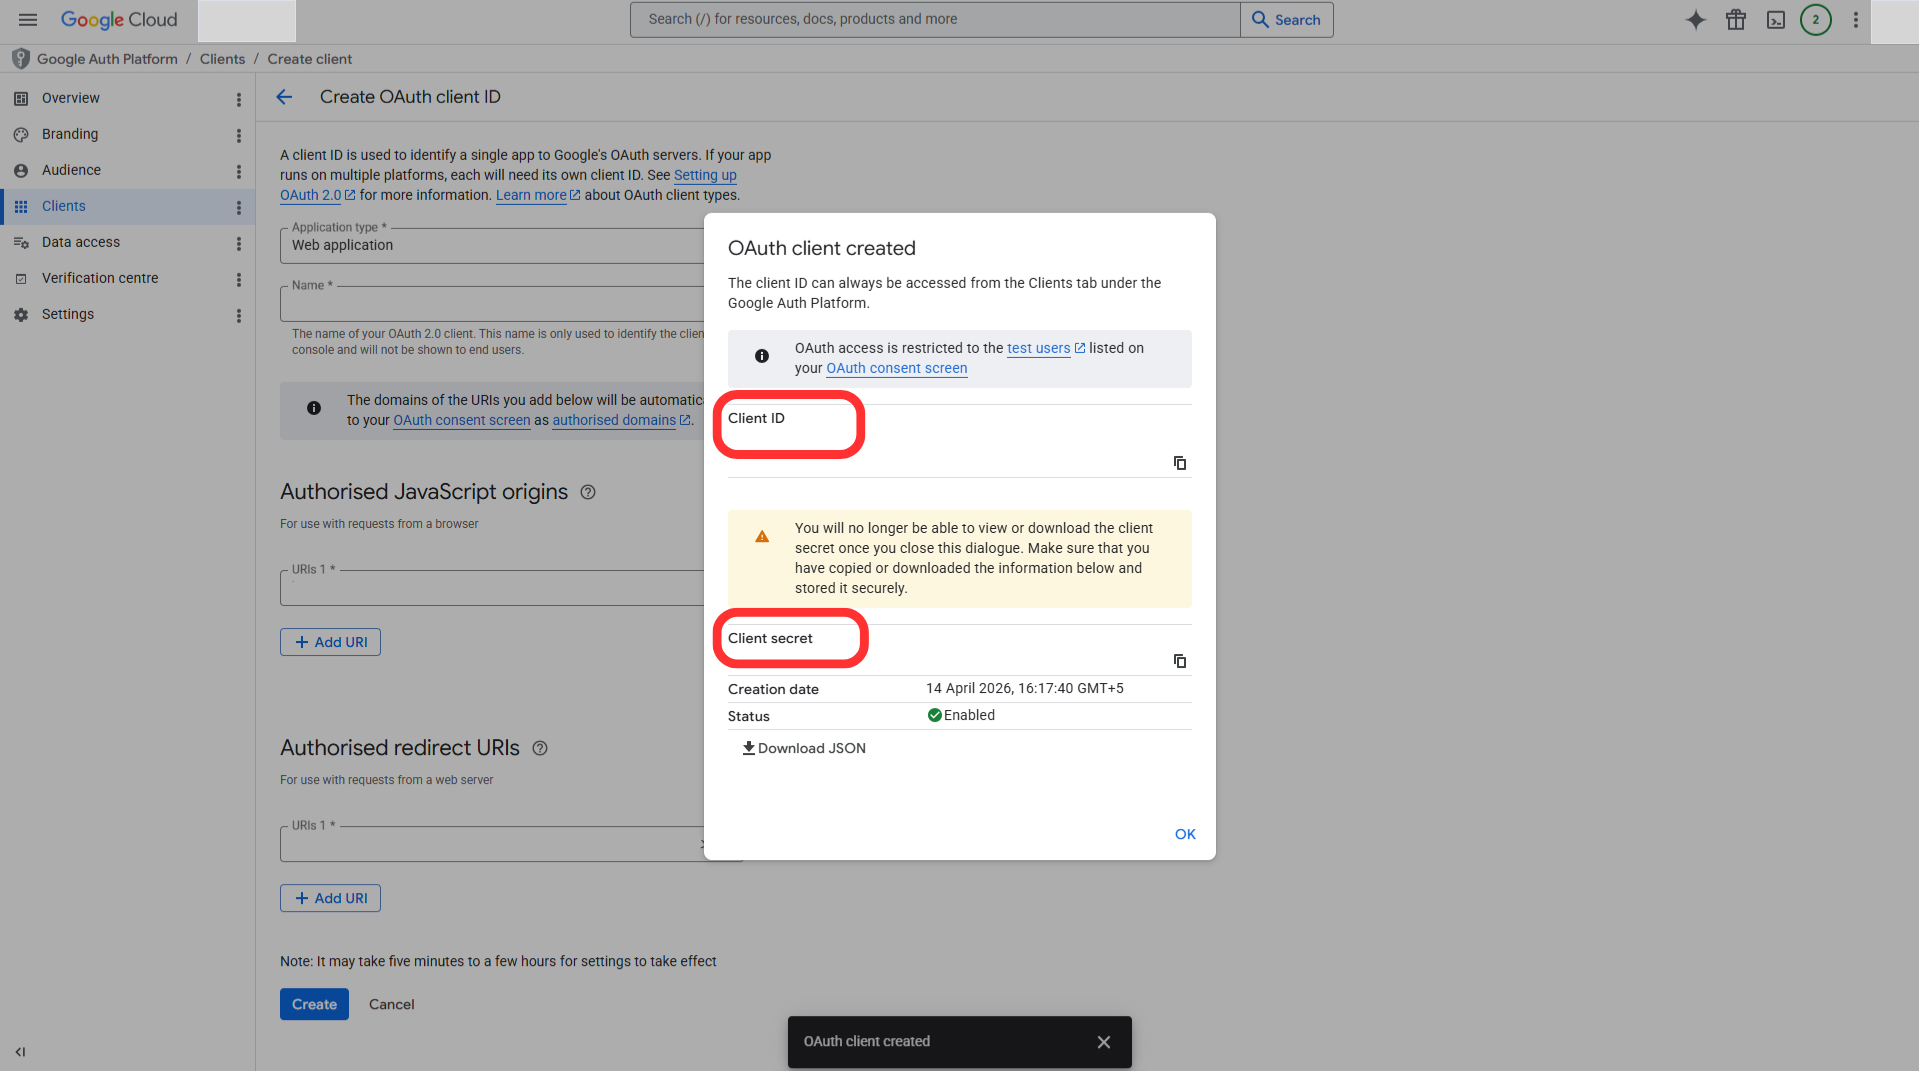Open Data access in the sidebar
This screenshot has height=1071, width=1919.
click(81, 242)
